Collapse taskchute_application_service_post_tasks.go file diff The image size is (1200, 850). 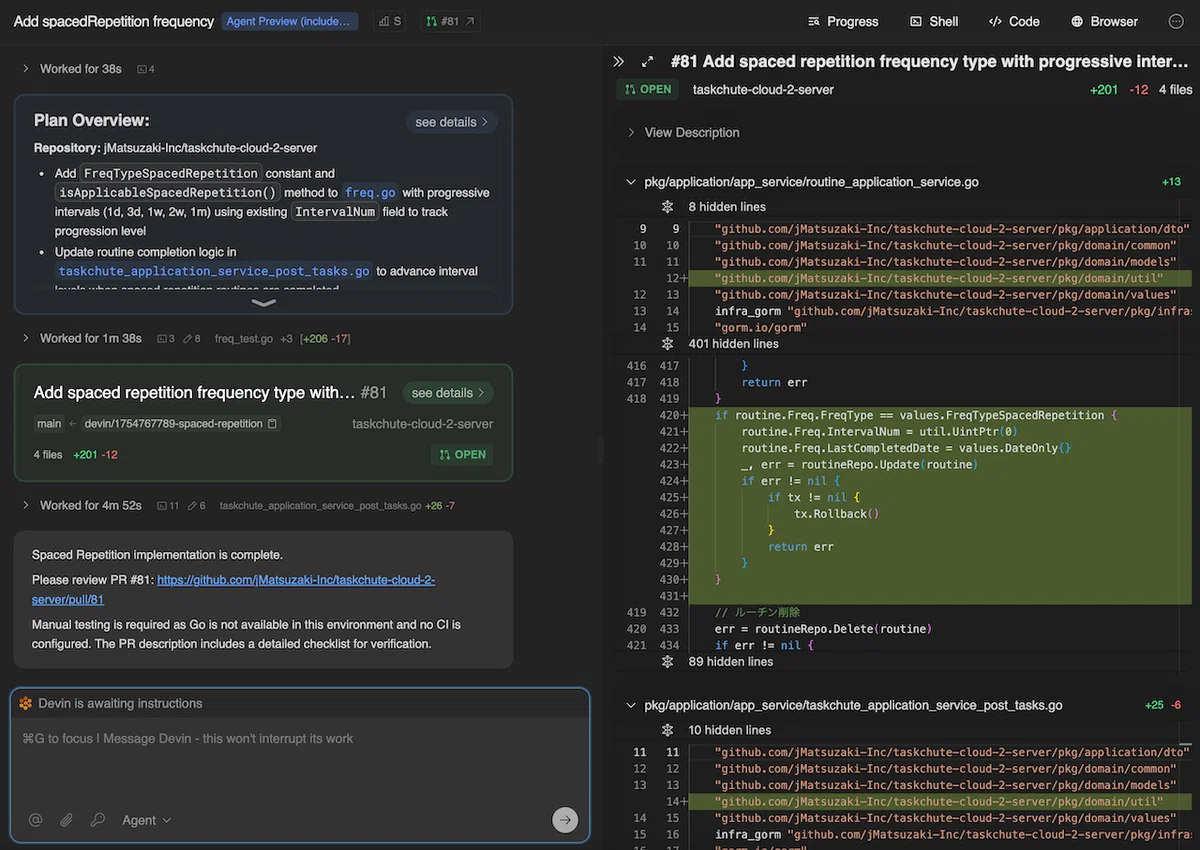[x=630, y=705]
